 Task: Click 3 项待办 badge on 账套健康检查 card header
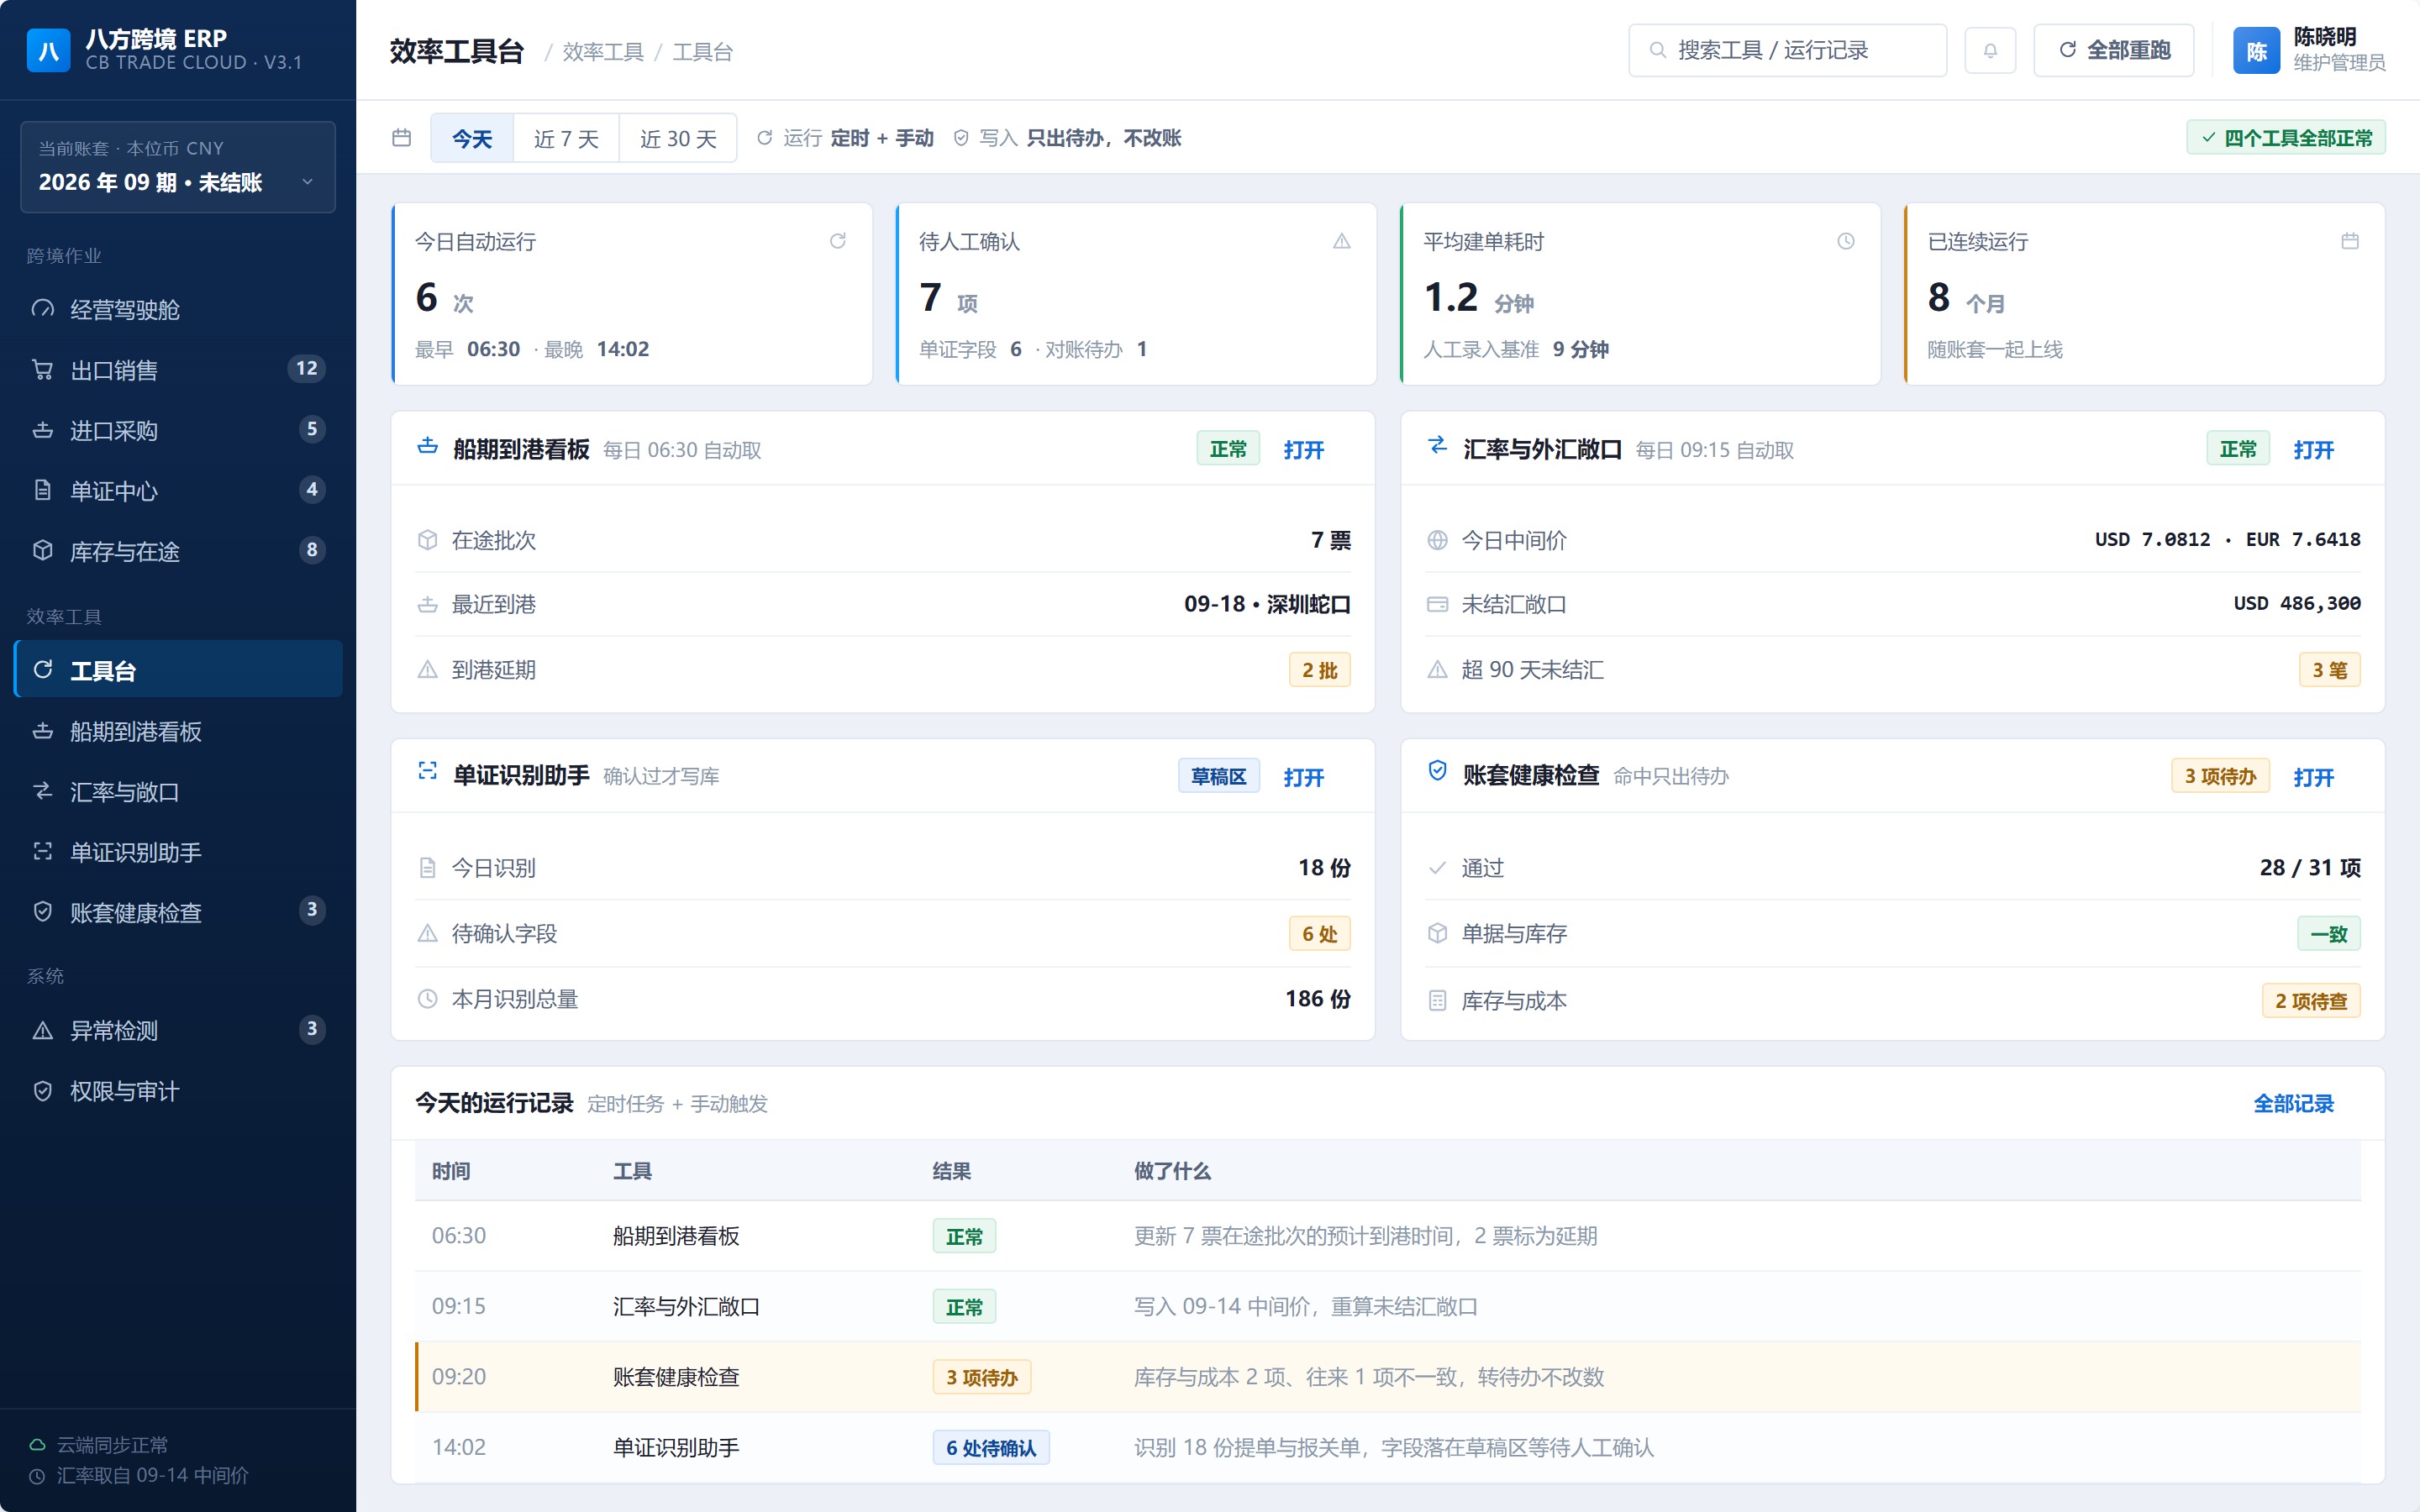coord(2220,776)
